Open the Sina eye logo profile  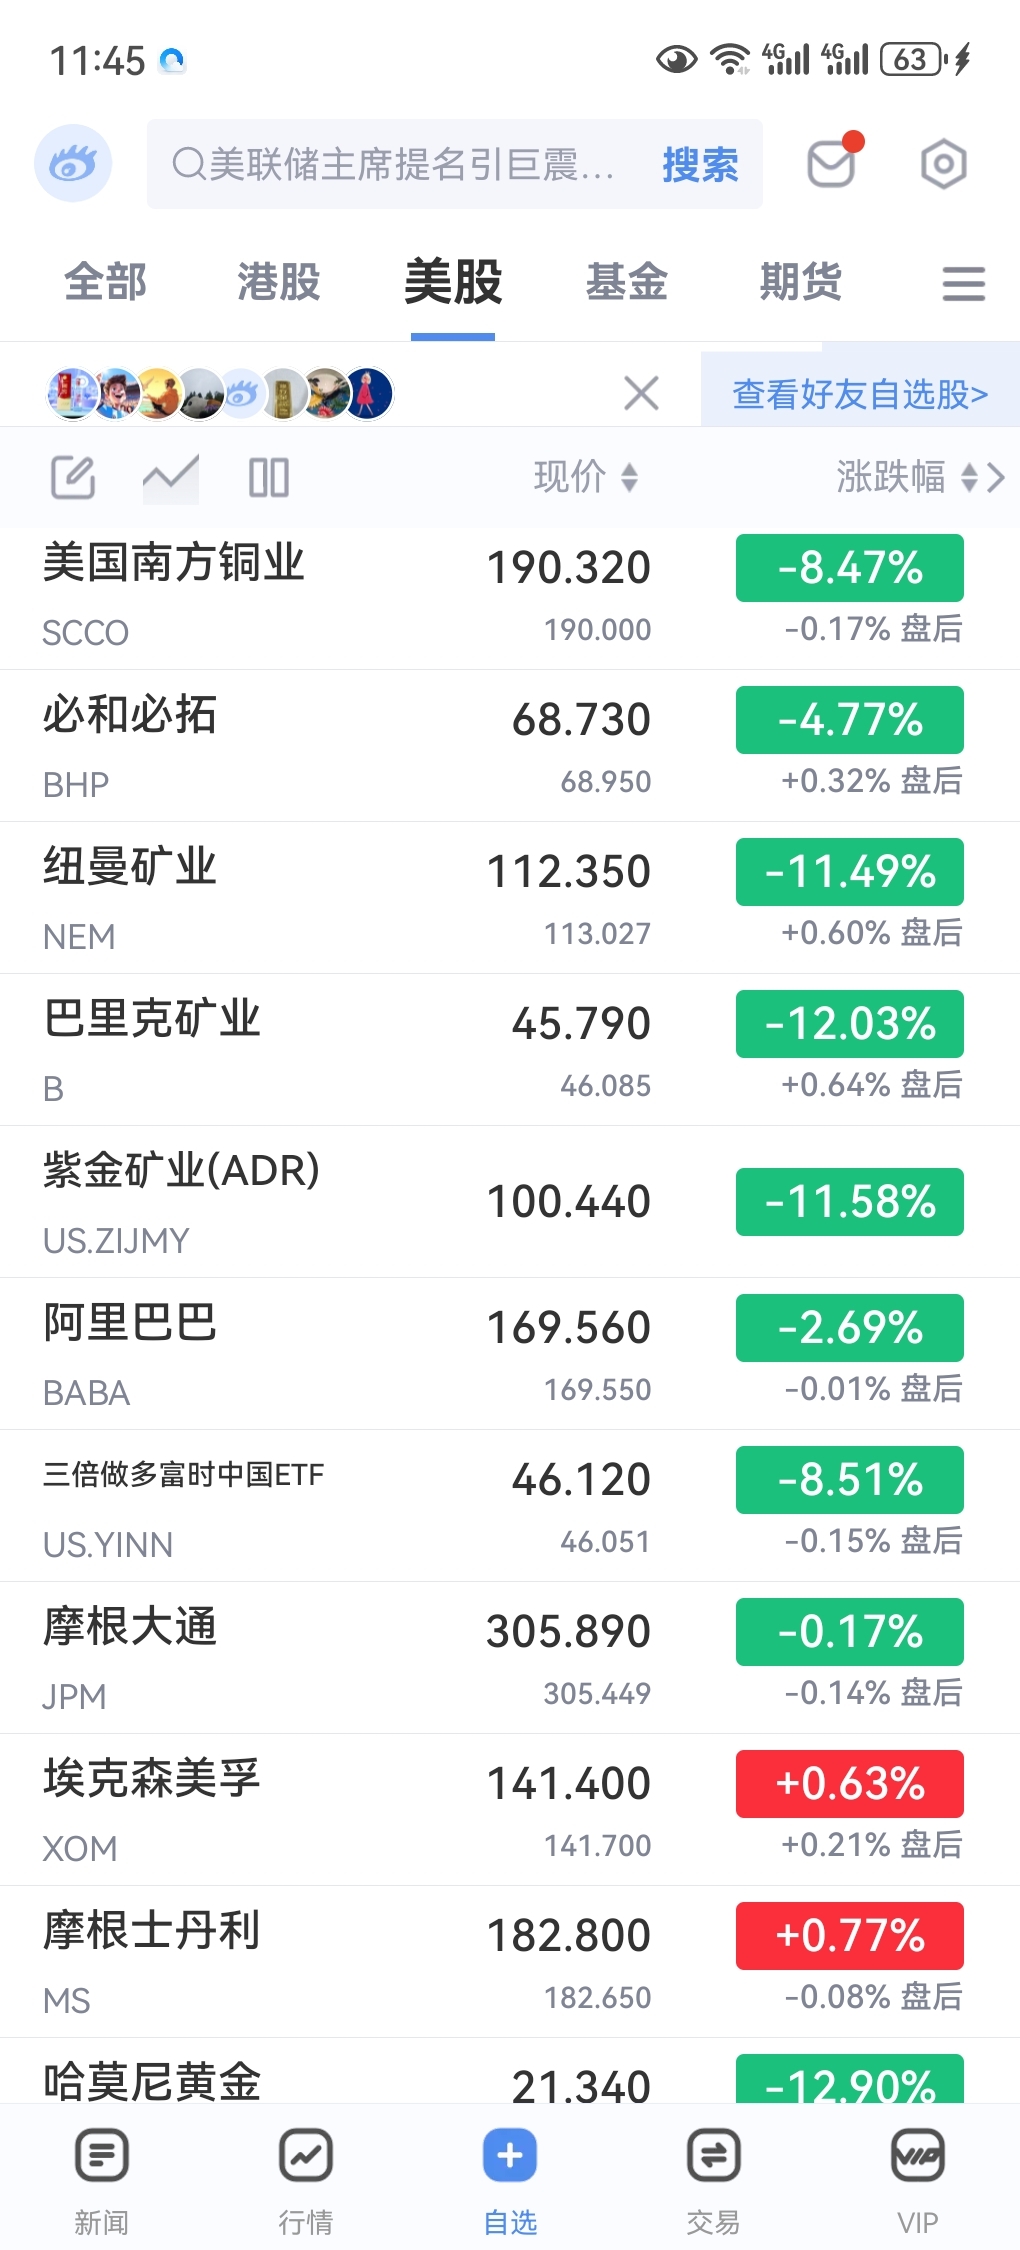pyautogui.click(x=72, y=163)
